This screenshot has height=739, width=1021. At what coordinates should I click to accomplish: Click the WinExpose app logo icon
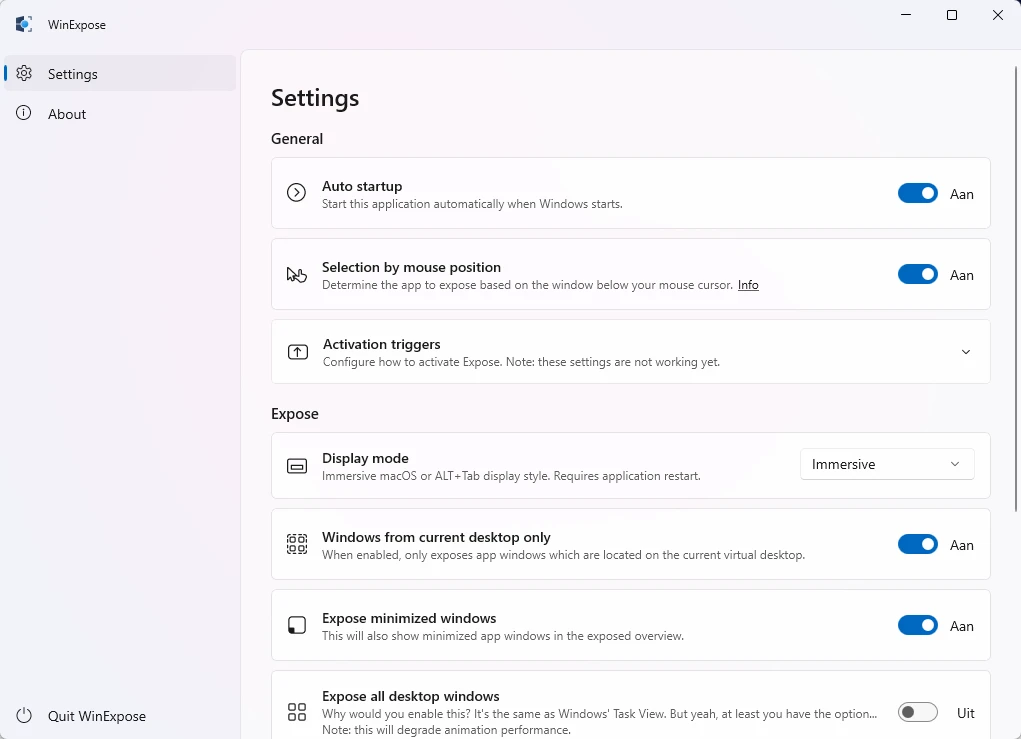[24, 24]
